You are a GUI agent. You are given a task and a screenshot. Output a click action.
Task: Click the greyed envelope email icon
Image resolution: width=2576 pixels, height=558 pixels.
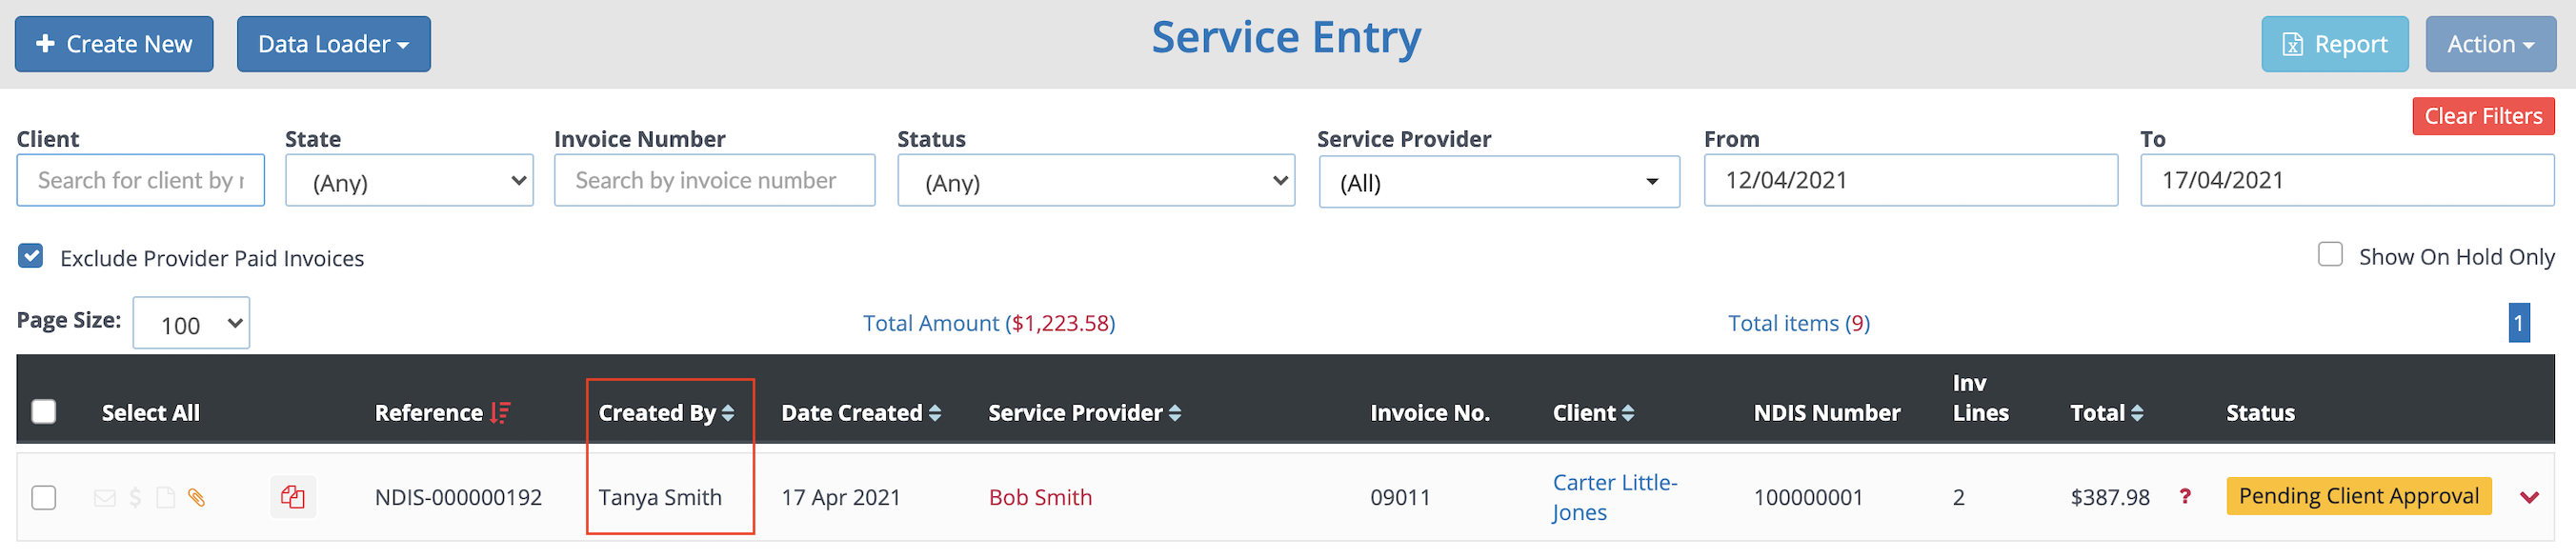pos(105,498)
